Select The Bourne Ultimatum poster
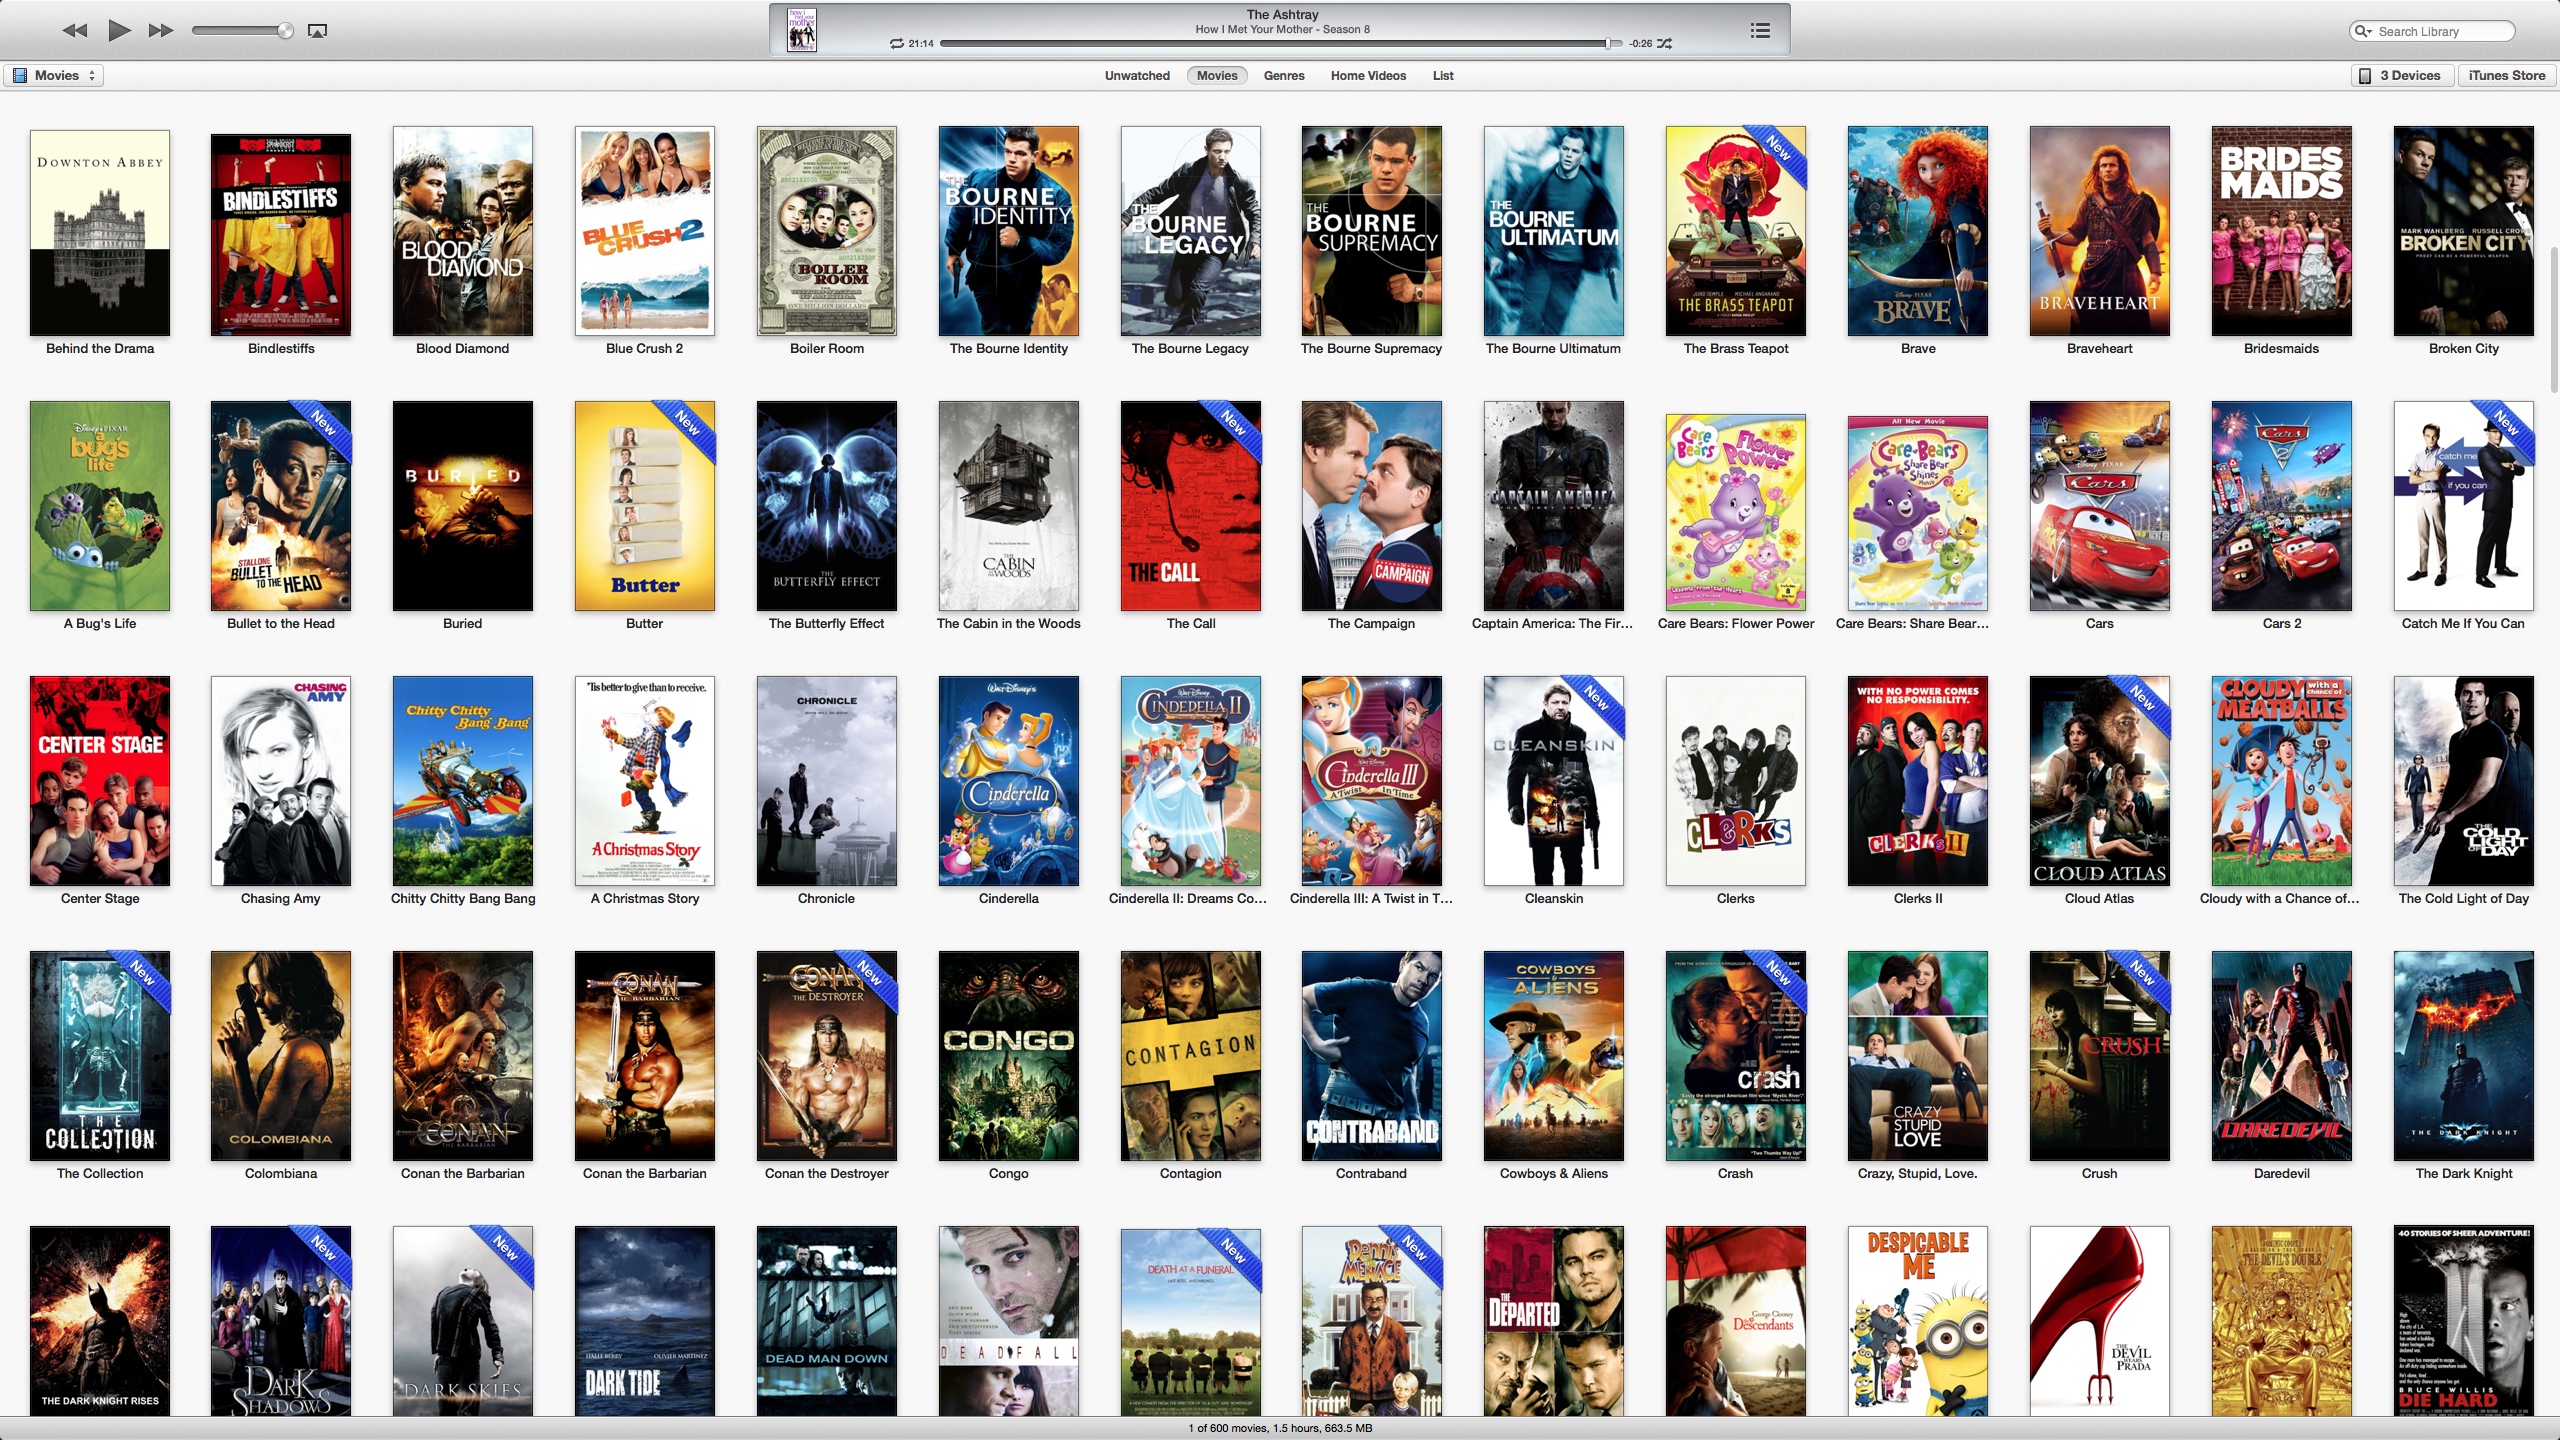 coord(1554,231)
